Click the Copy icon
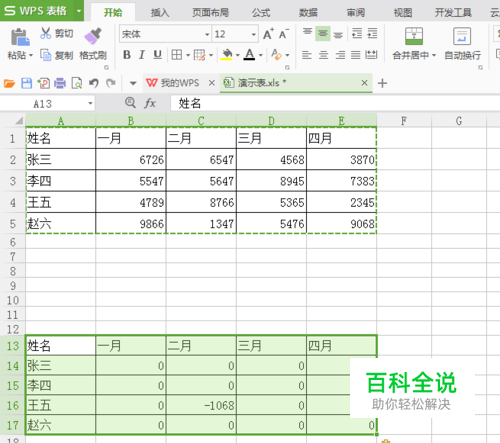Image resolution: width=500 pixels, height=443 pixels. (x=46, y=55)
